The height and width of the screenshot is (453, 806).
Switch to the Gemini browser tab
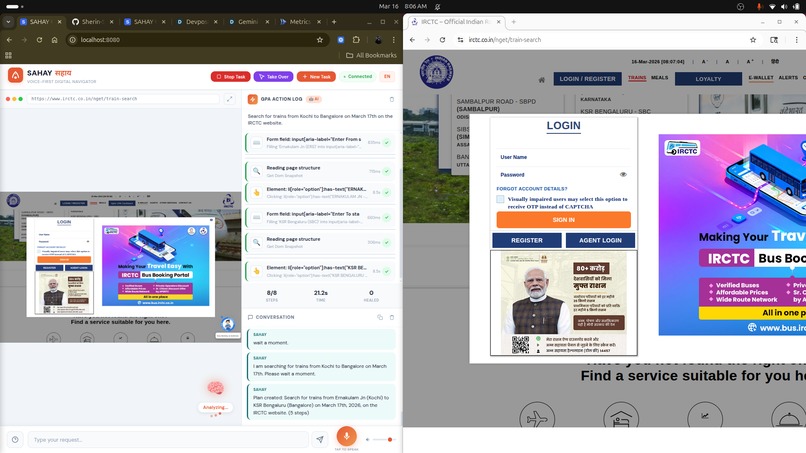tap(248, 22)
